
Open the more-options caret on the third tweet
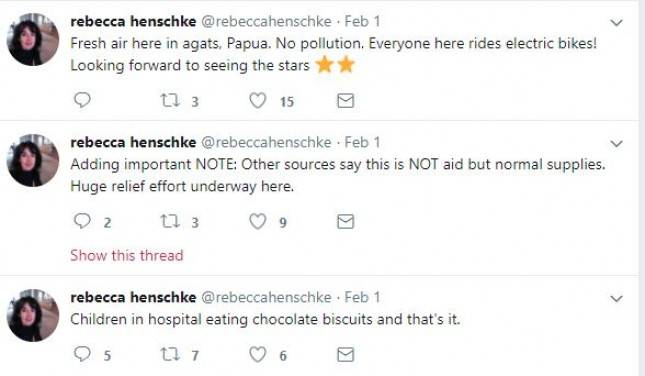coord(616,299)
